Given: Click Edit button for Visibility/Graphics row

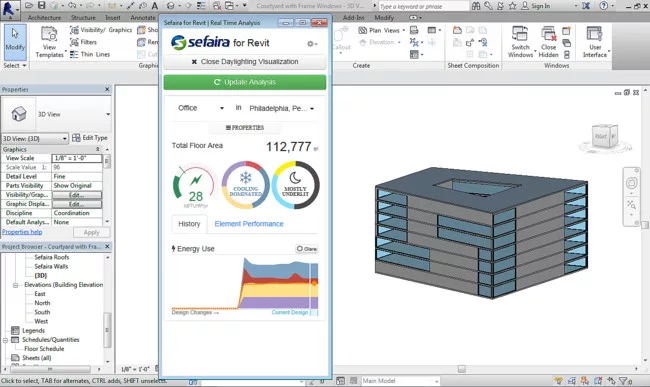Looking at the screenshot, I should 77,195.
